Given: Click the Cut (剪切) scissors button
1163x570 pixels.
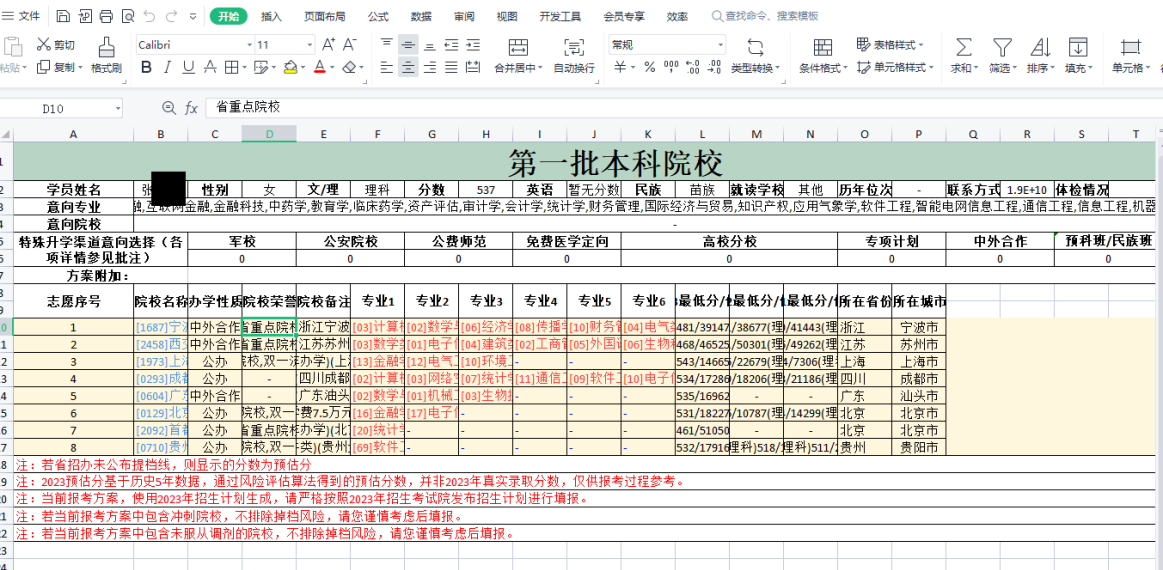Looking at the screenshot, I should click(56, 45).
